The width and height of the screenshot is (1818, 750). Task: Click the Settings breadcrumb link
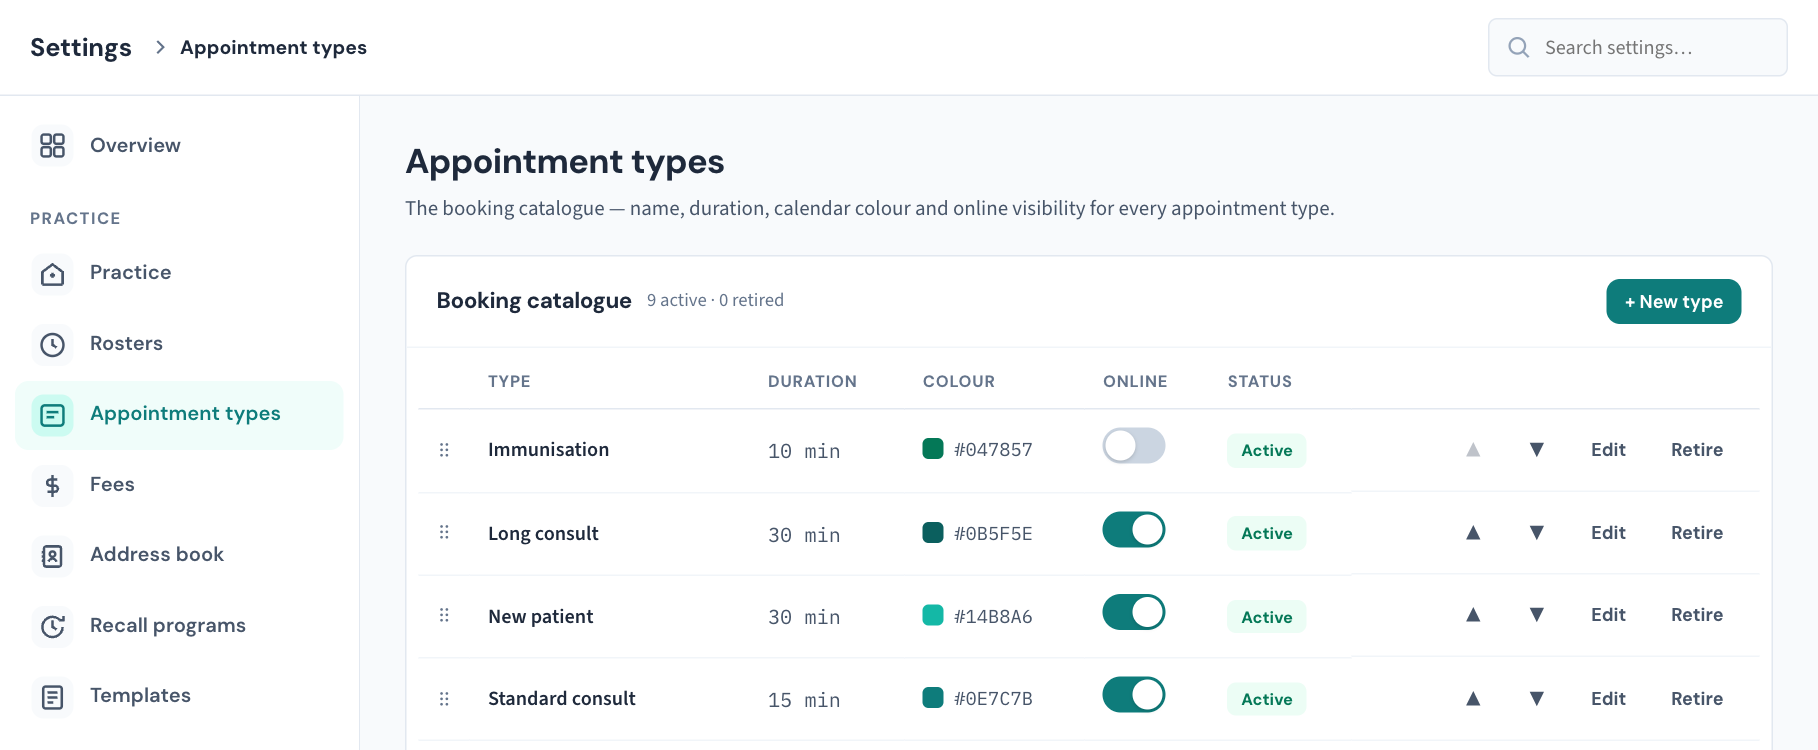pos(81,47)
